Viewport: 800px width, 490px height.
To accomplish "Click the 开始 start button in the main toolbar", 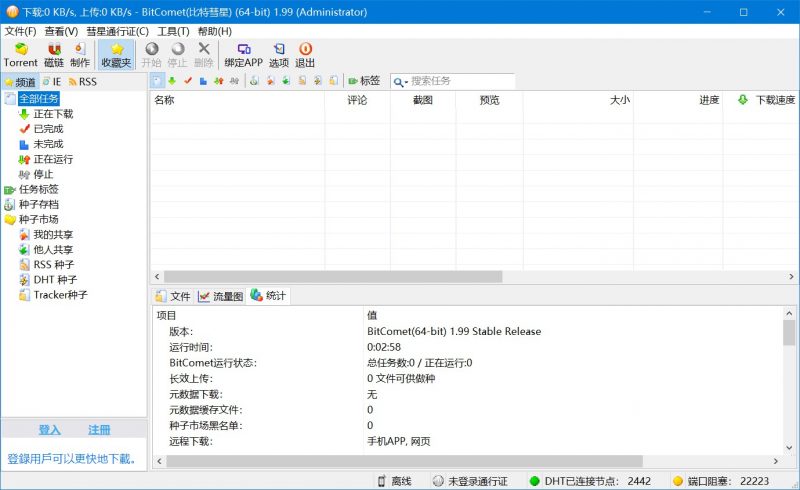I will coord(152,55).
